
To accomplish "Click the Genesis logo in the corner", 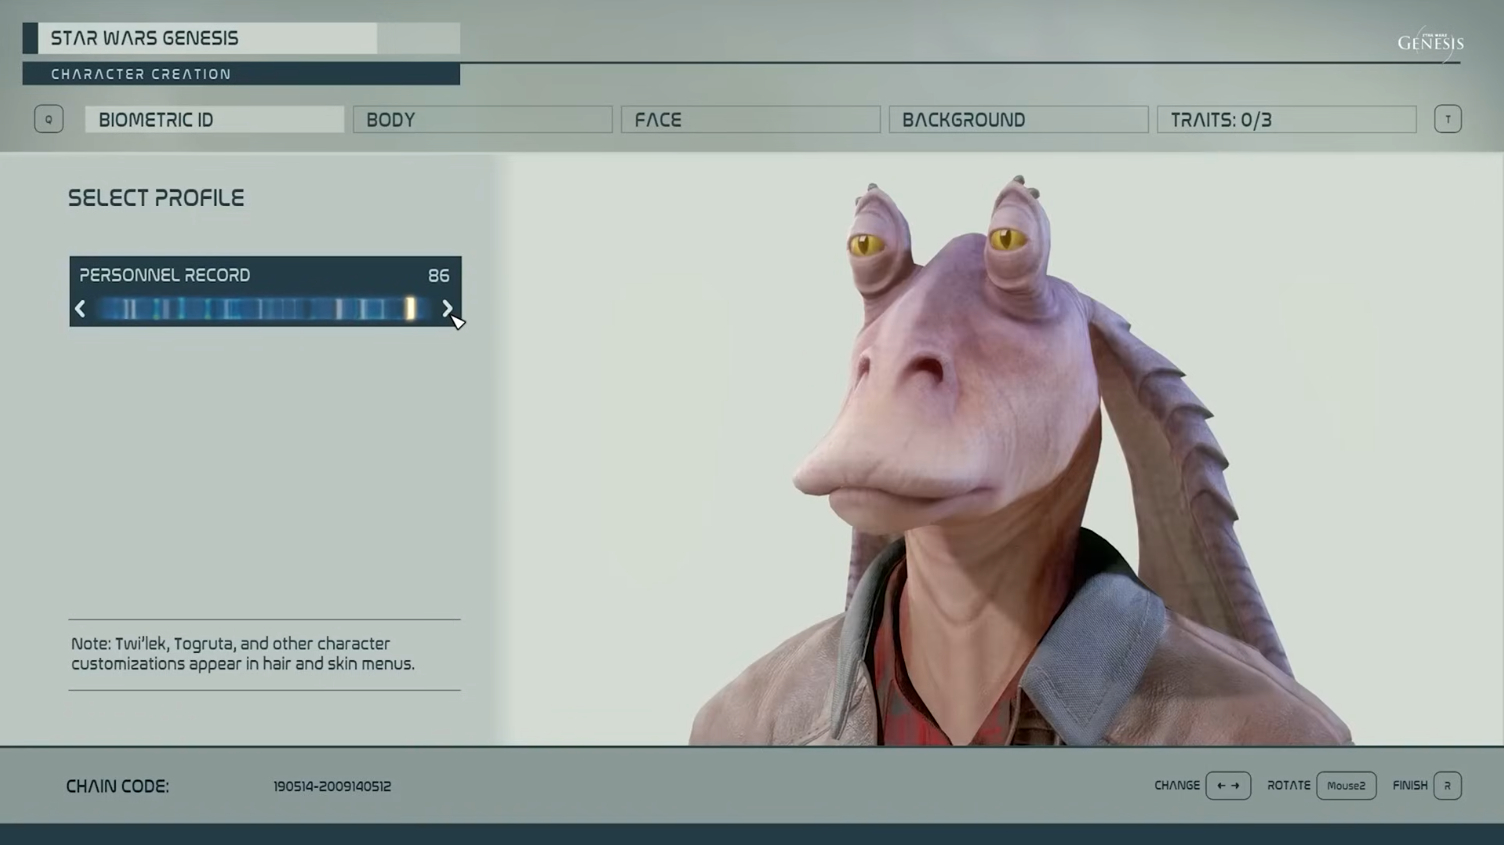I will click(x=1430, y=43).
